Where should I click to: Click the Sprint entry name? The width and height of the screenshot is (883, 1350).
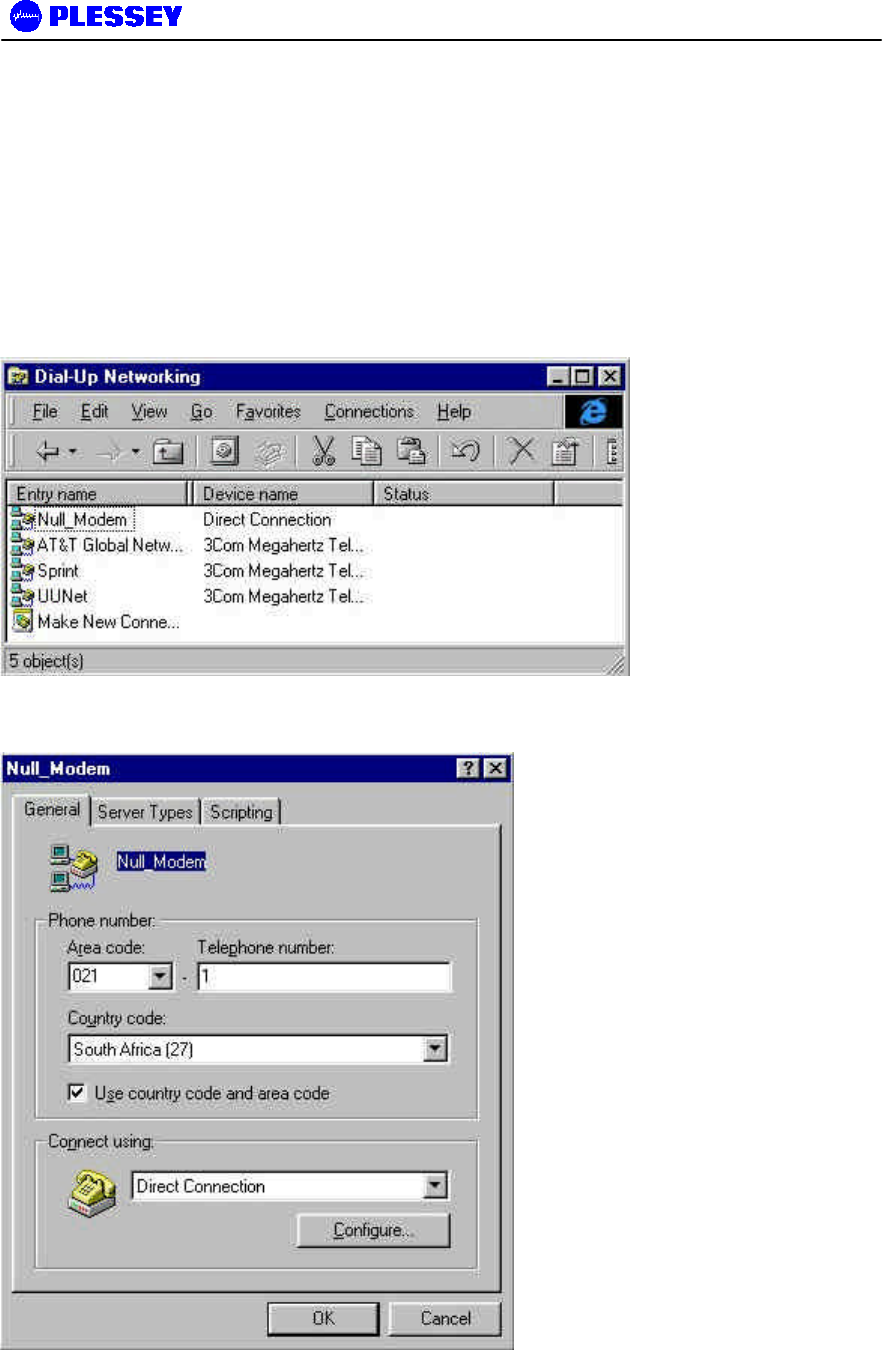click(58, 571)
